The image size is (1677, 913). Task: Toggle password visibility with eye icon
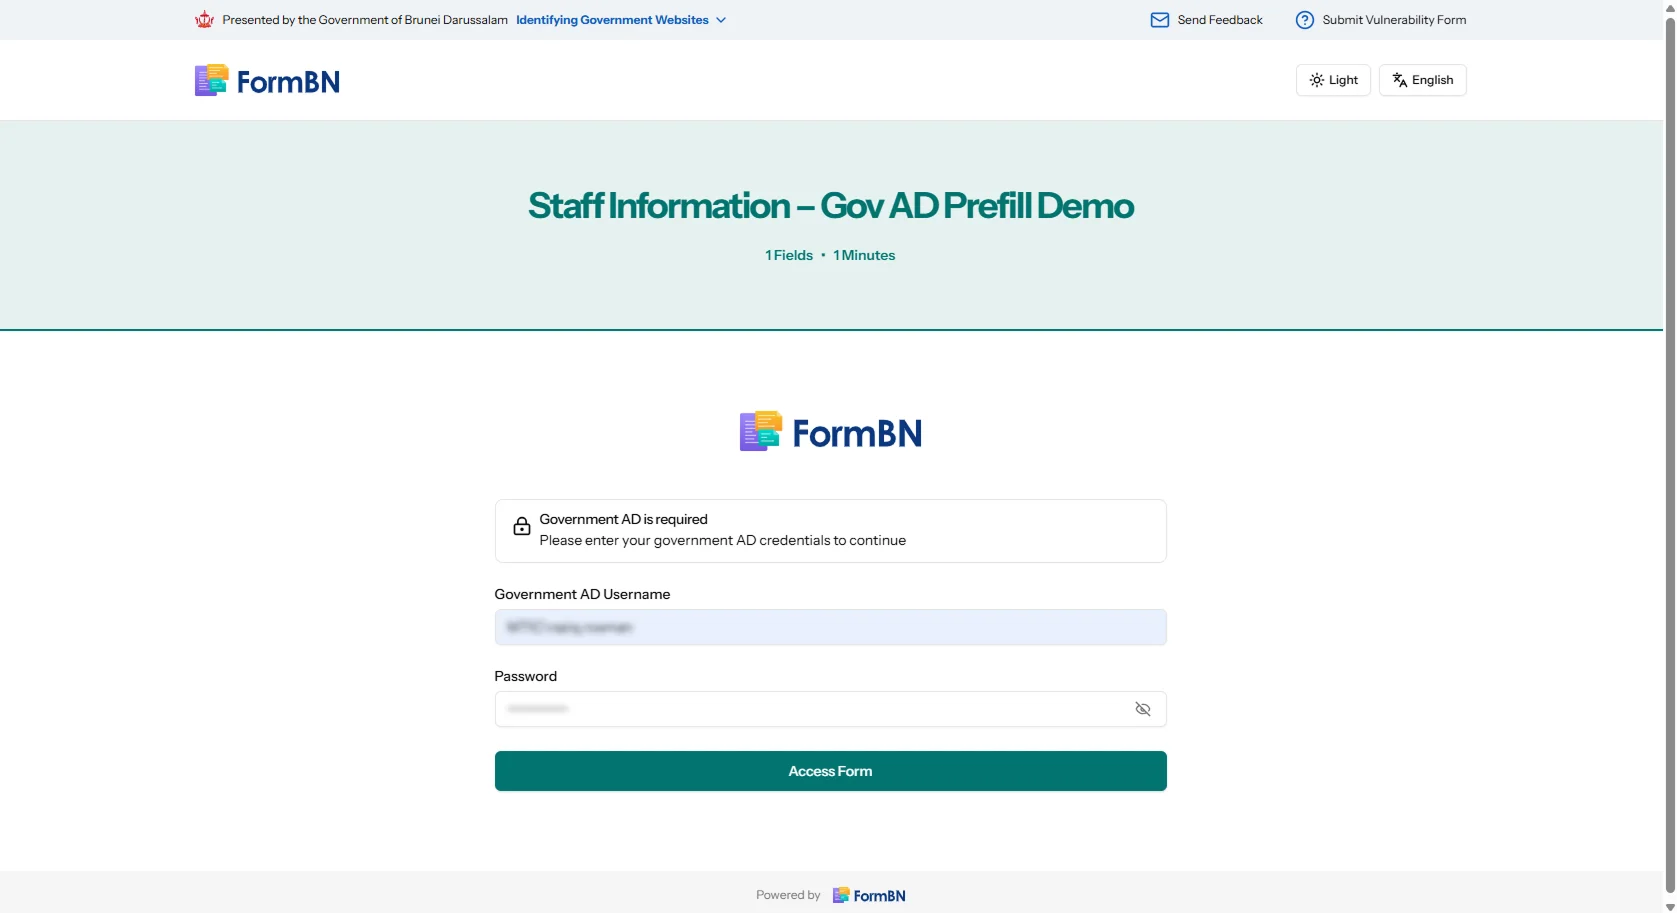(x=1142, y=709)
